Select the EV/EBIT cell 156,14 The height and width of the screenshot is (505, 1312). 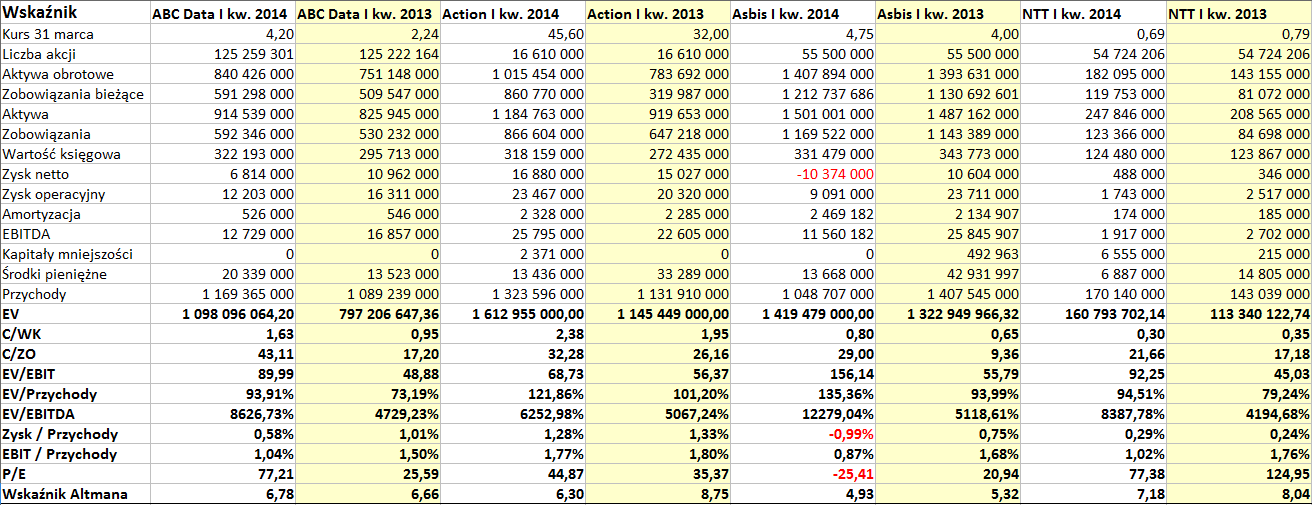tap(802, 374)
